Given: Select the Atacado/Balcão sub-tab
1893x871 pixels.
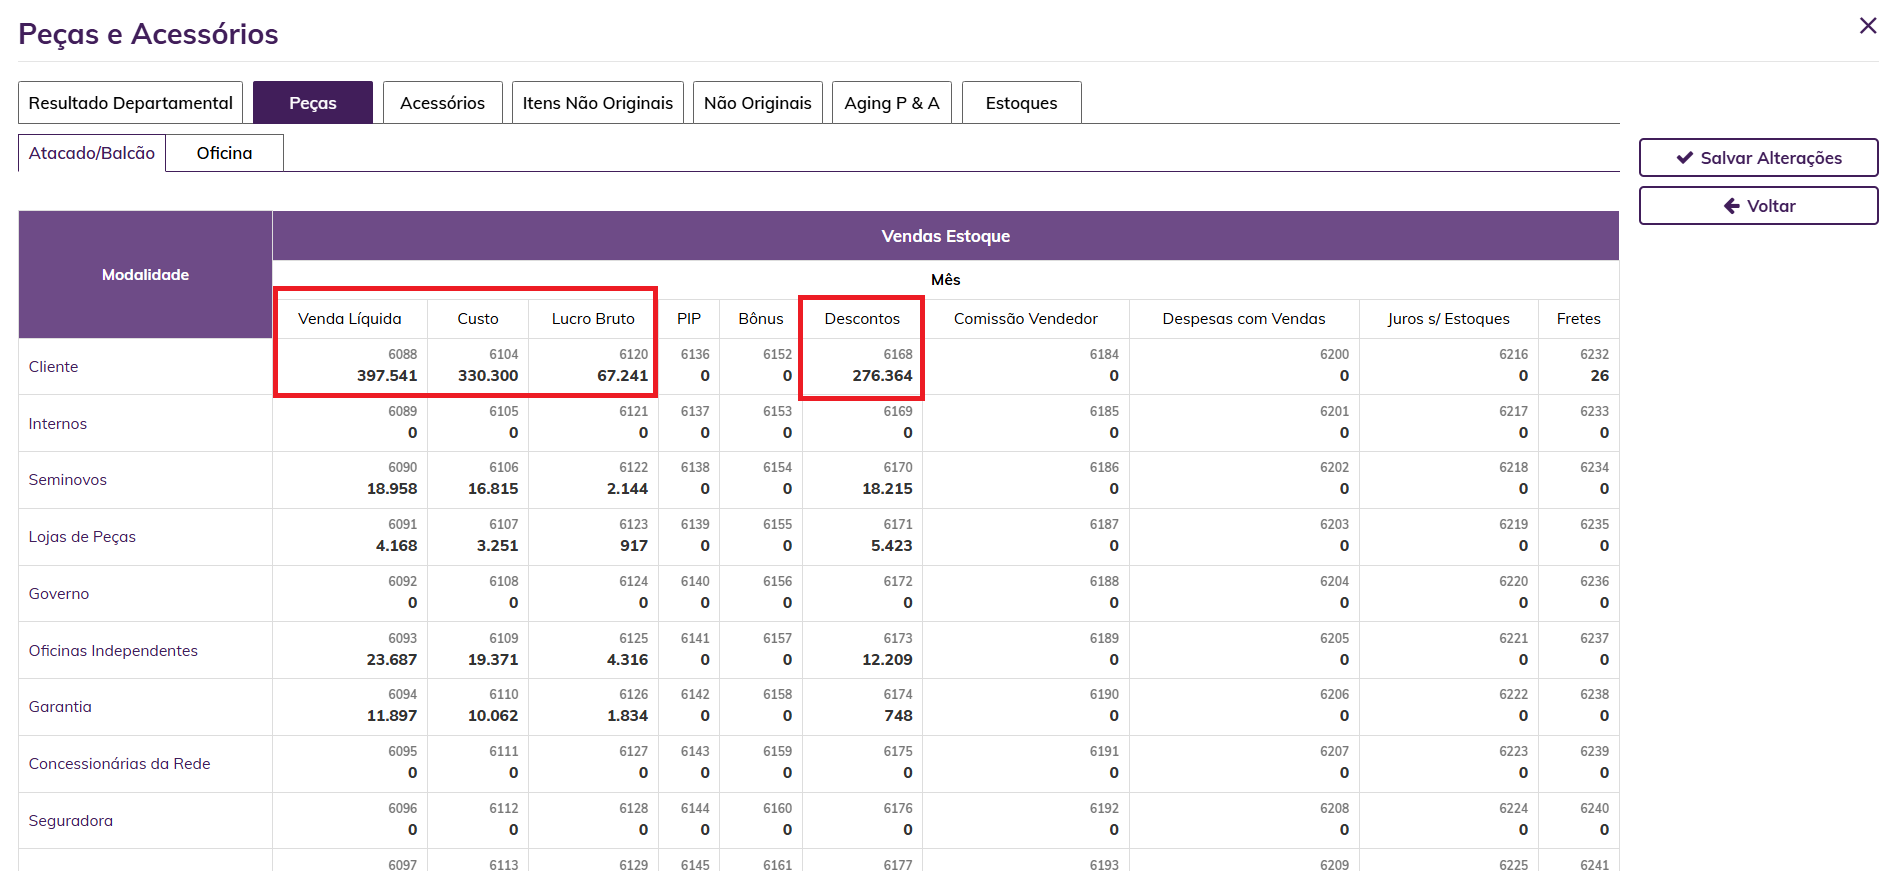Looking at the screenshot, I should [x=92, y=153].
